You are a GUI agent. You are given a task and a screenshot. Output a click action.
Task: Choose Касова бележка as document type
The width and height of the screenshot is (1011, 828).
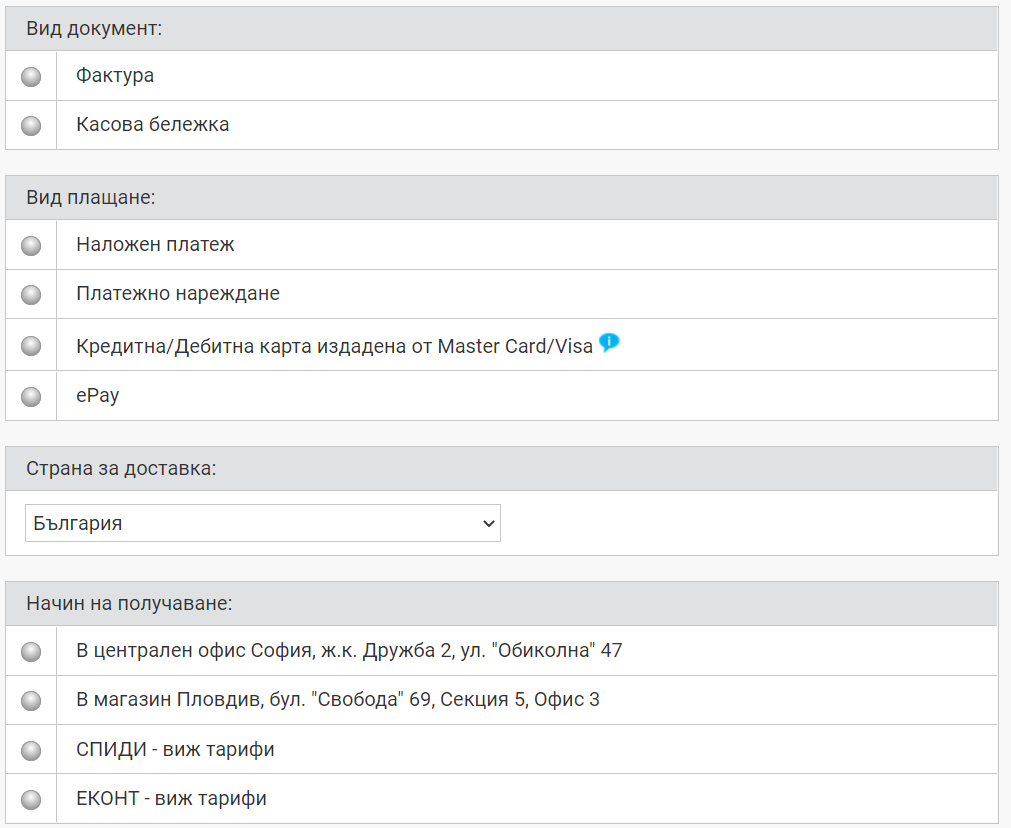[x=31, y=126]
